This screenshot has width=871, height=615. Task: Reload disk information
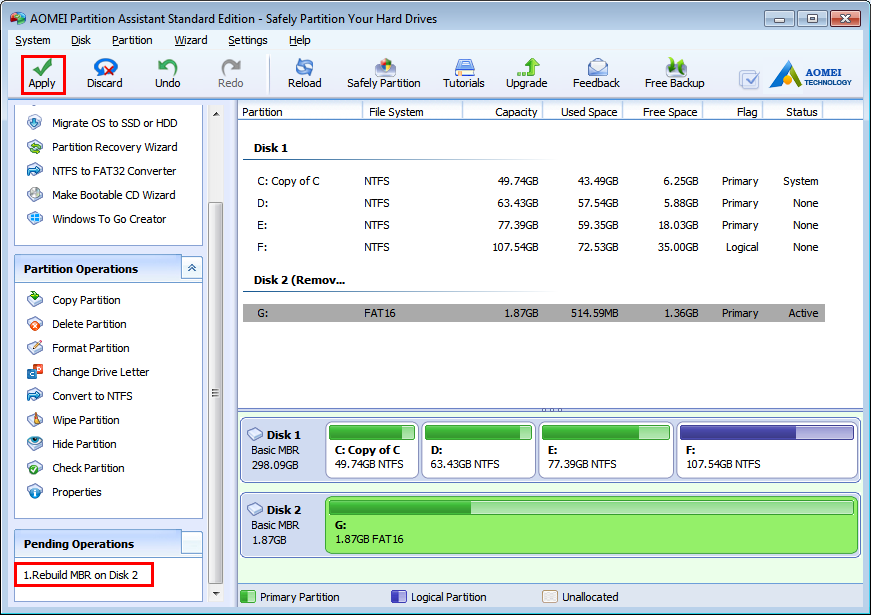304,74
